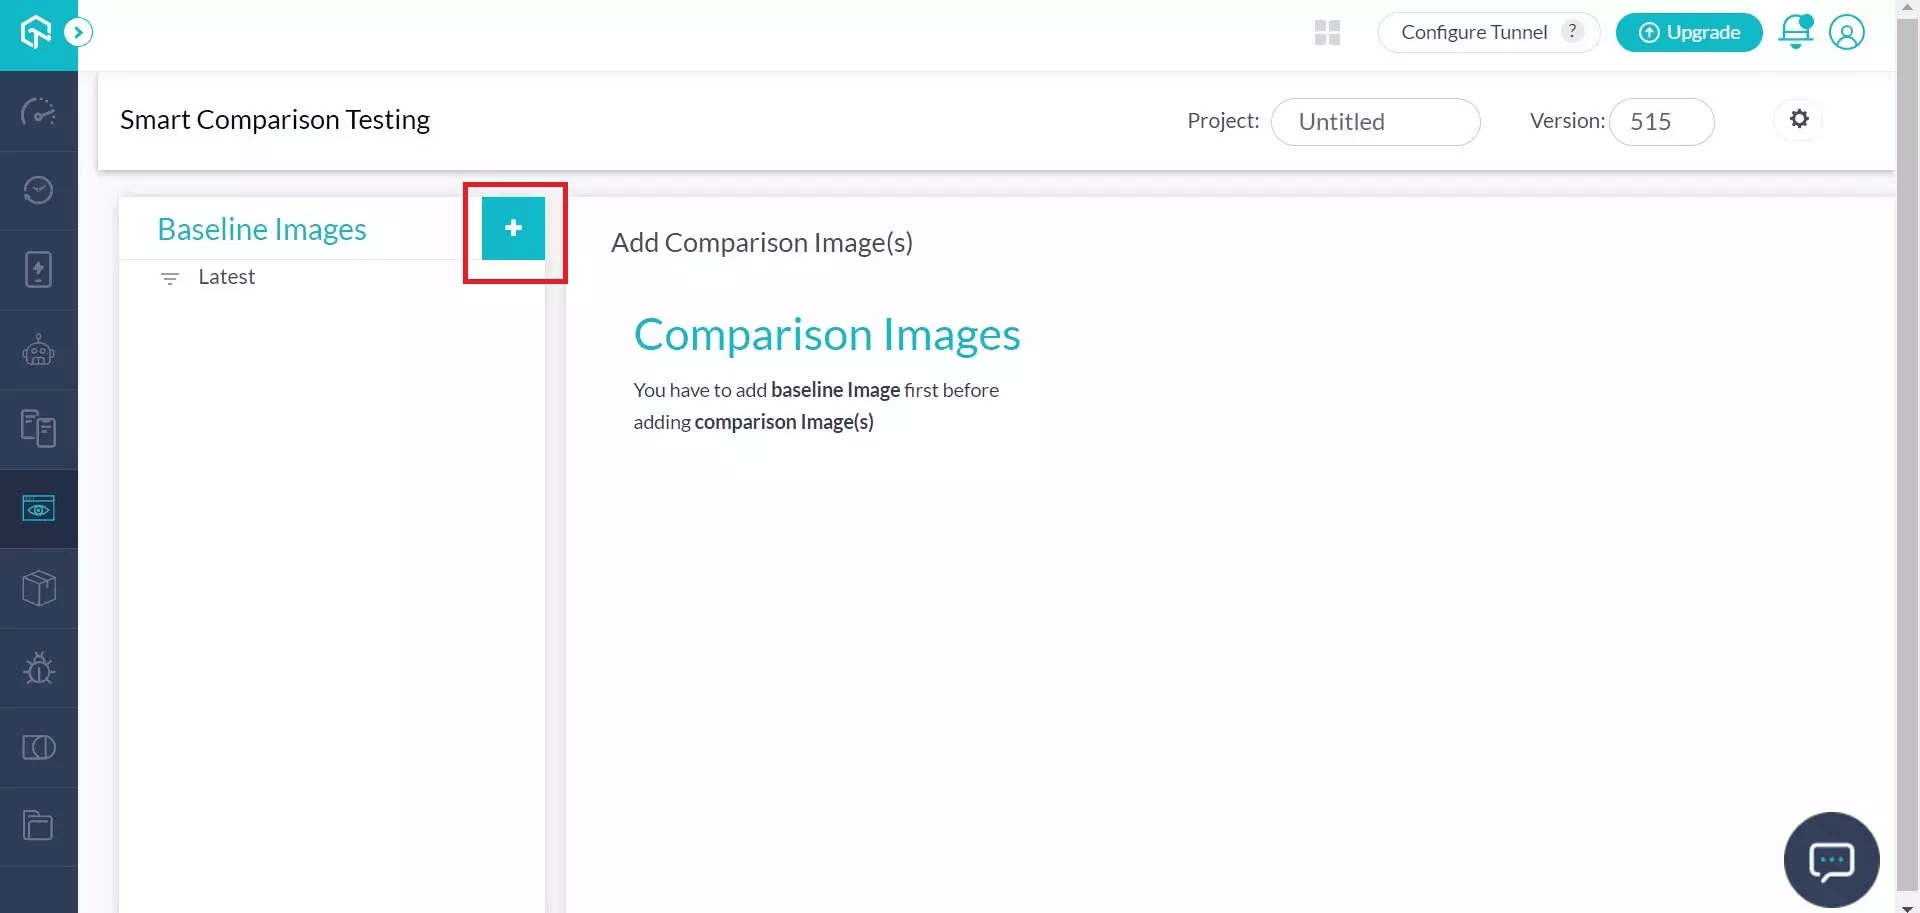Select the bug tracker icon in sidebar
This screenshot has width=1920, height=913.
tap(38, 668)
